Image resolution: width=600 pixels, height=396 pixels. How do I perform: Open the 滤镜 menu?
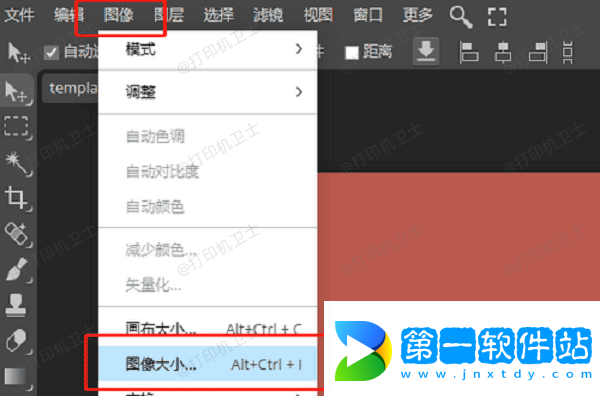point(268,15)
